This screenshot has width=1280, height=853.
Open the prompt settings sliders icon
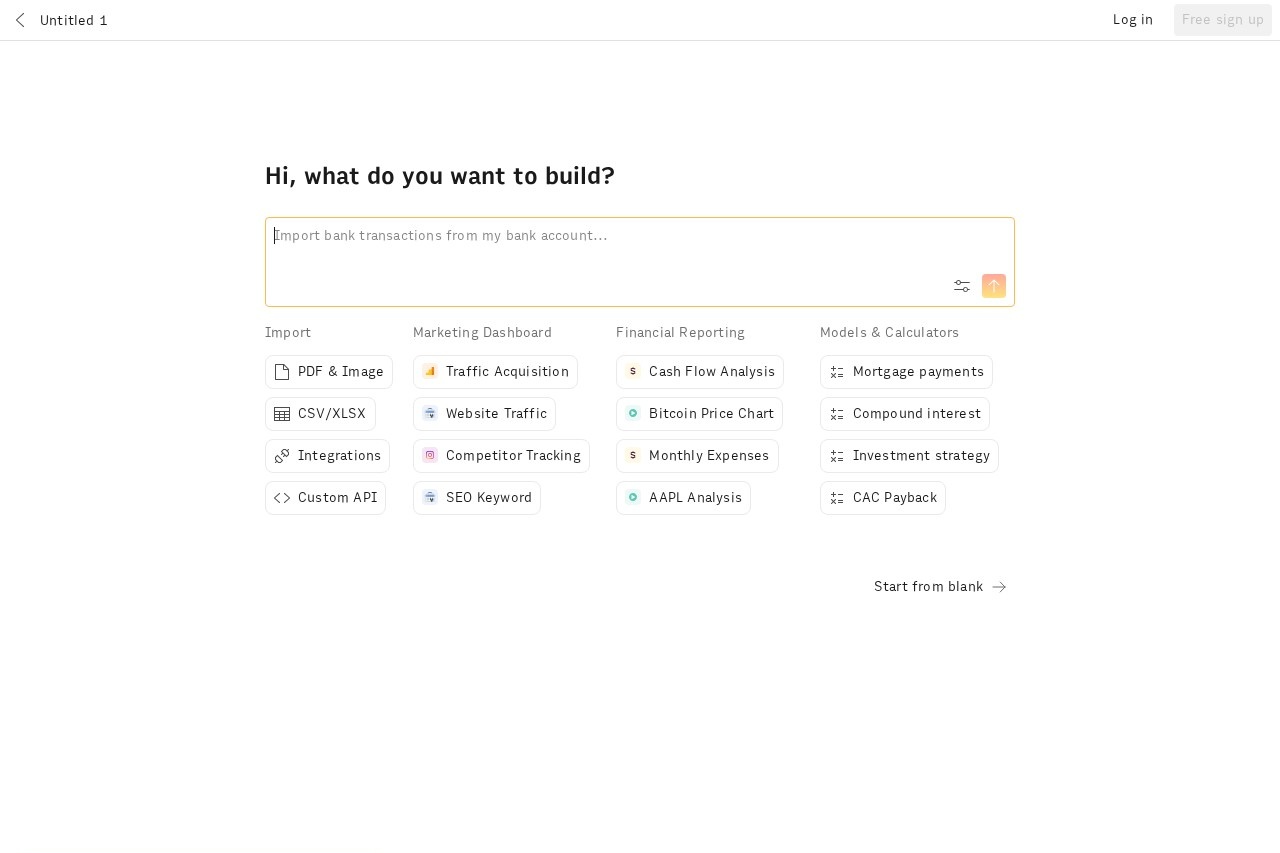click(x=961, y=286)
